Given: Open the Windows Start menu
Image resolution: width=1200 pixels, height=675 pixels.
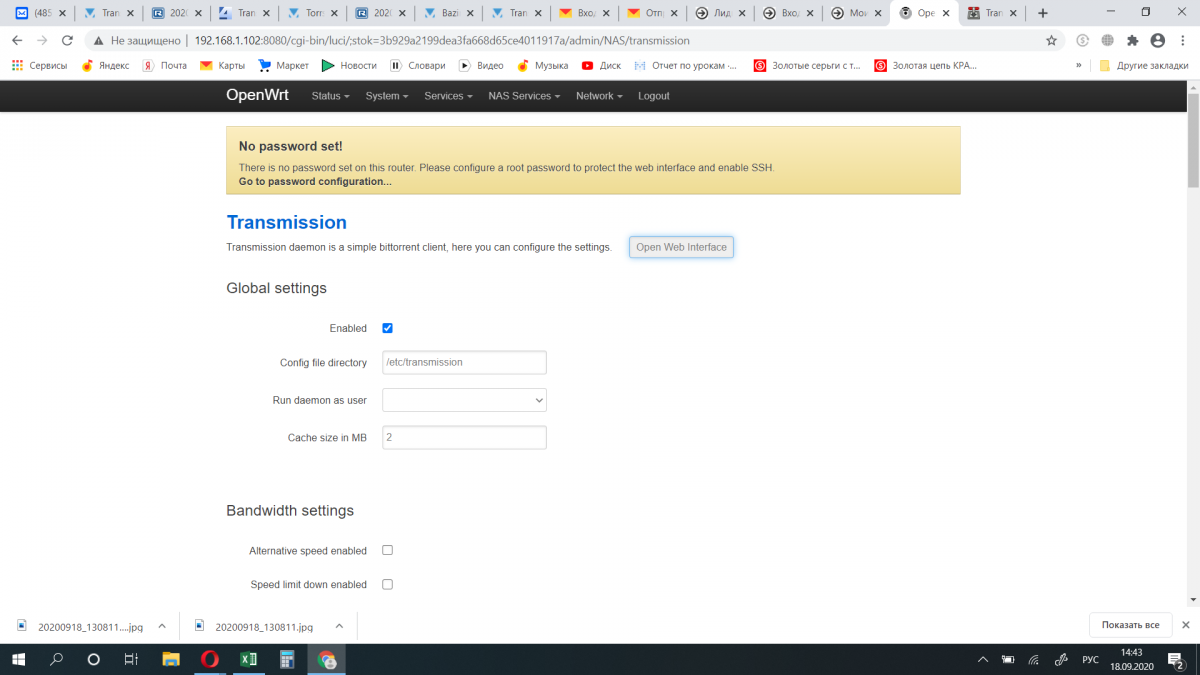Looking at the screenshot, I should [19, 659].
